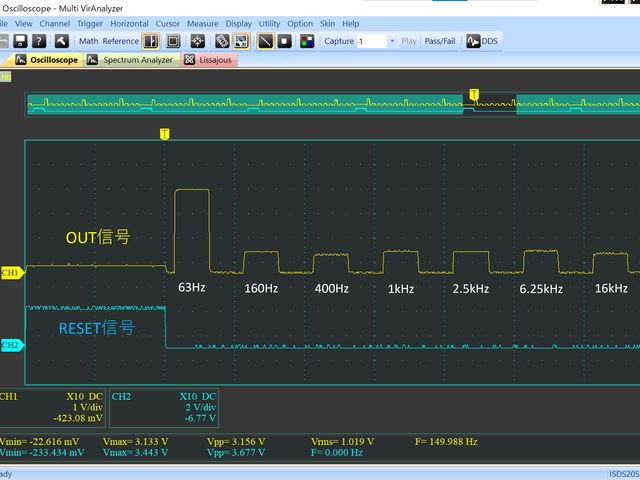Click the Math button
This screenshot has width=640, height=480.
[x=89, y=41]
